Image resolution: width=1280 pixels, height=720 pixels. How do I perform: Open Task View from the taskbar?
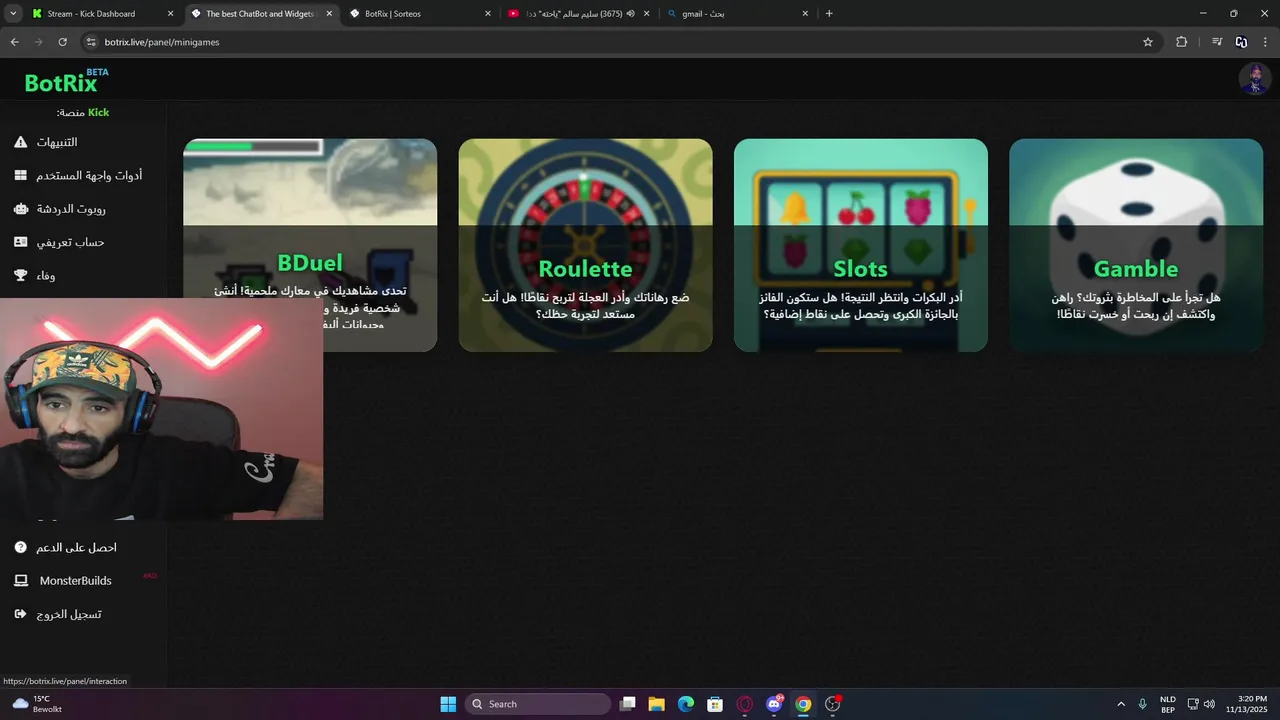(627, 704)
